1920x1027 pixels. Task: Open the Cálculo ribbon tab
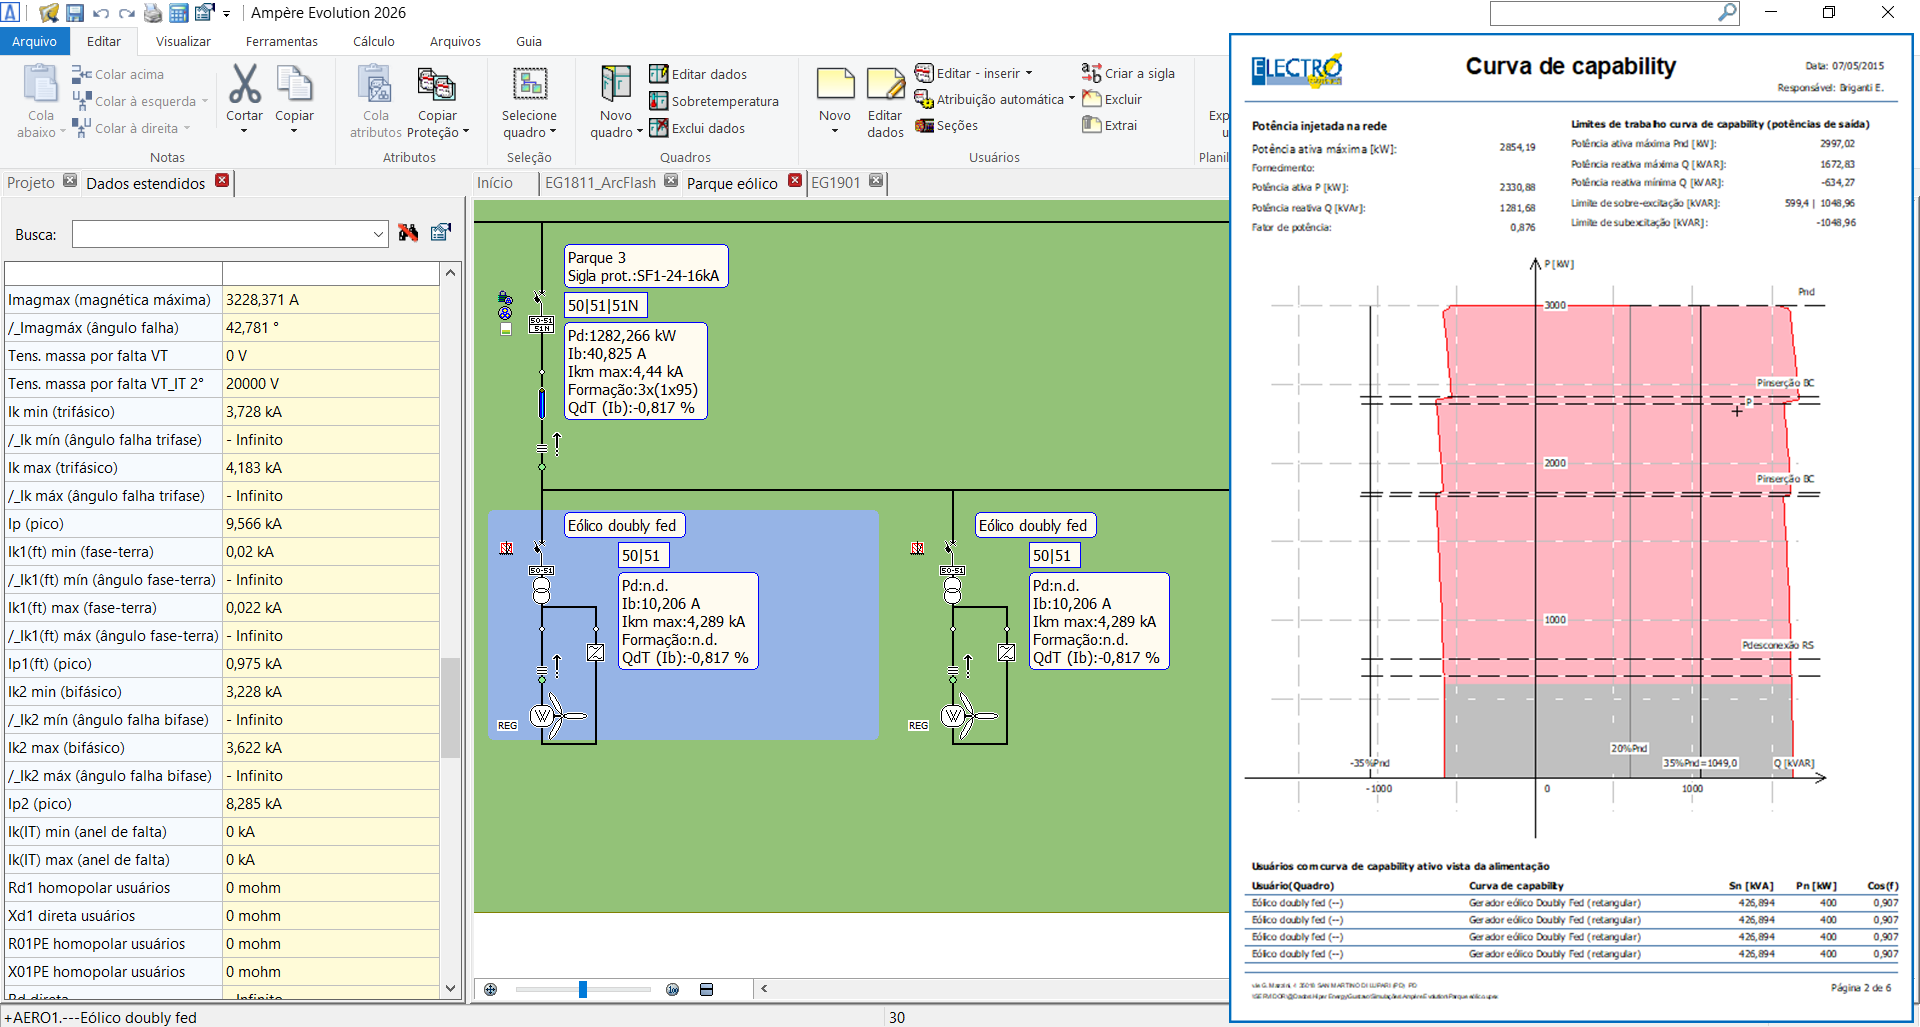click(373, 42)
